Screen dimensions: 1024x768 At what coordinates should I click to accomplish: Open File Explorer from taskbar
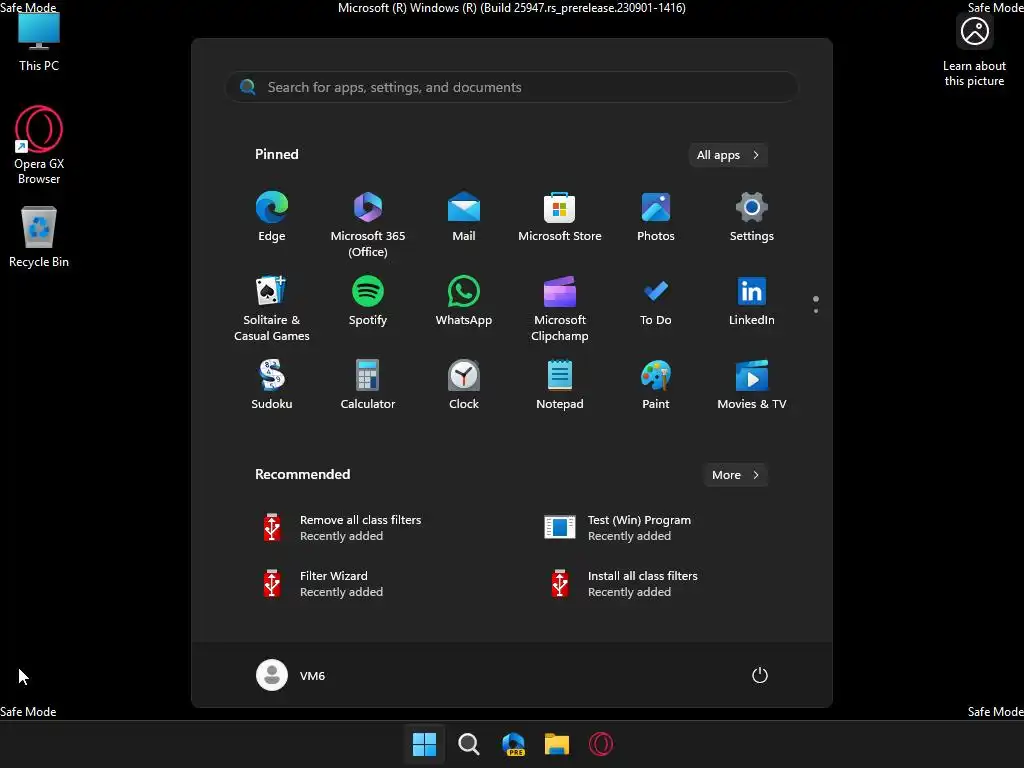(x=557, y=744)
